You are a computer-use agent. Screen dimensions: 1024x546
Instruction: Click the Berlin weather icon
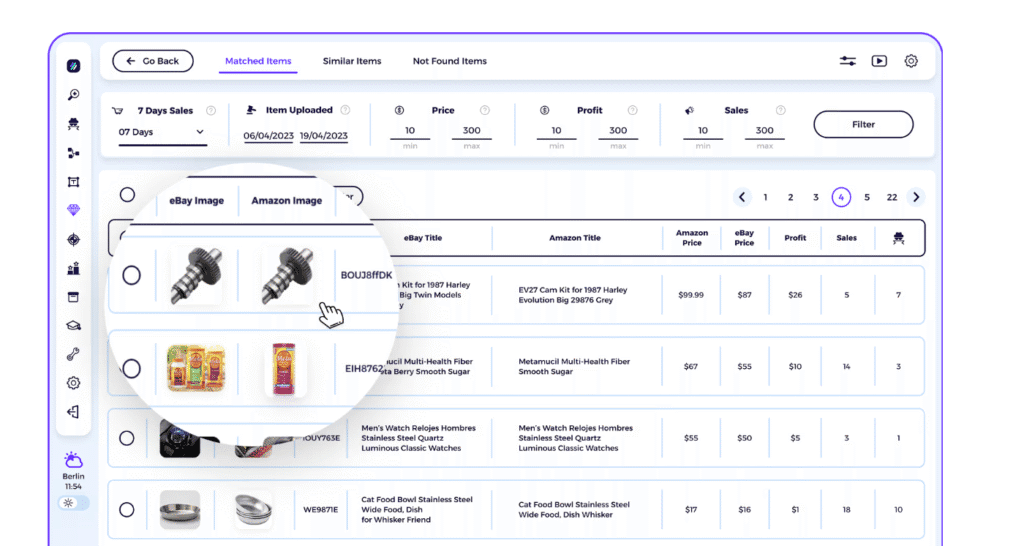(73, 460)
